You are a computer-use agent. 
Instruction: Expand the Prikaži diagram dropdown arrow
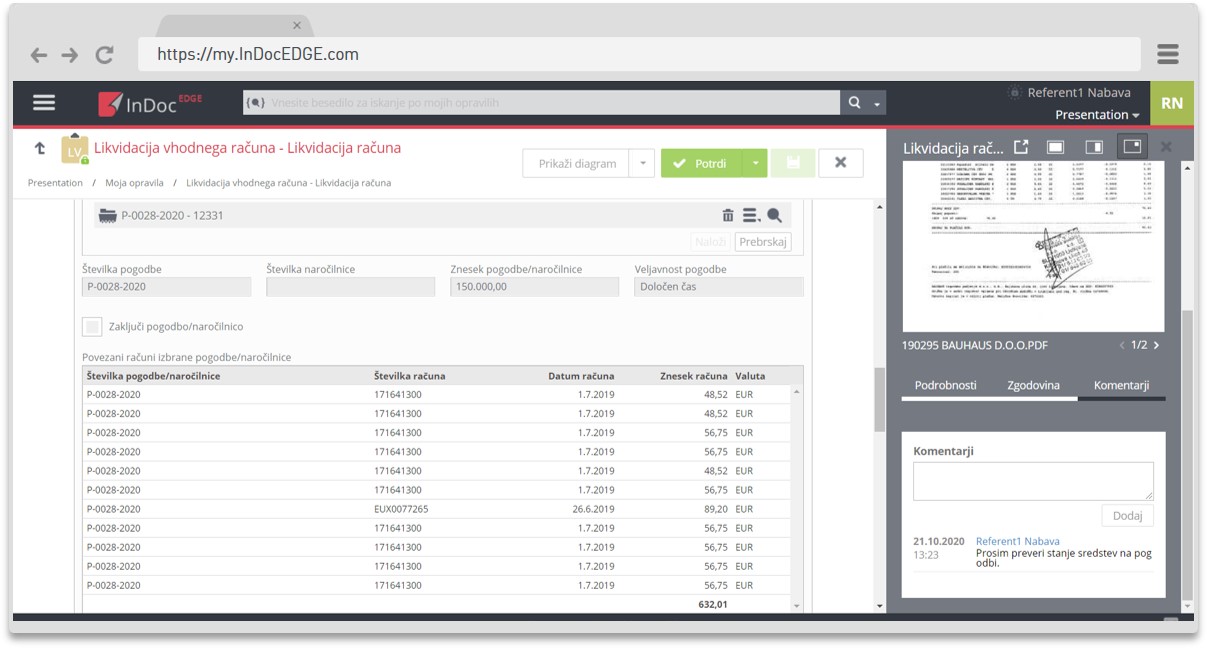pyautogui.click(x=643, y=163)
